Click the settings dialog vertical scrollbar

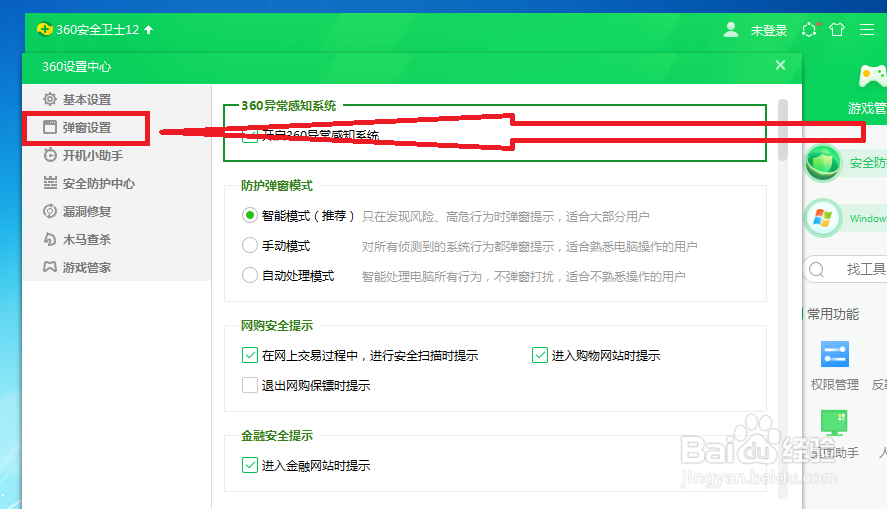coord(783,130)
